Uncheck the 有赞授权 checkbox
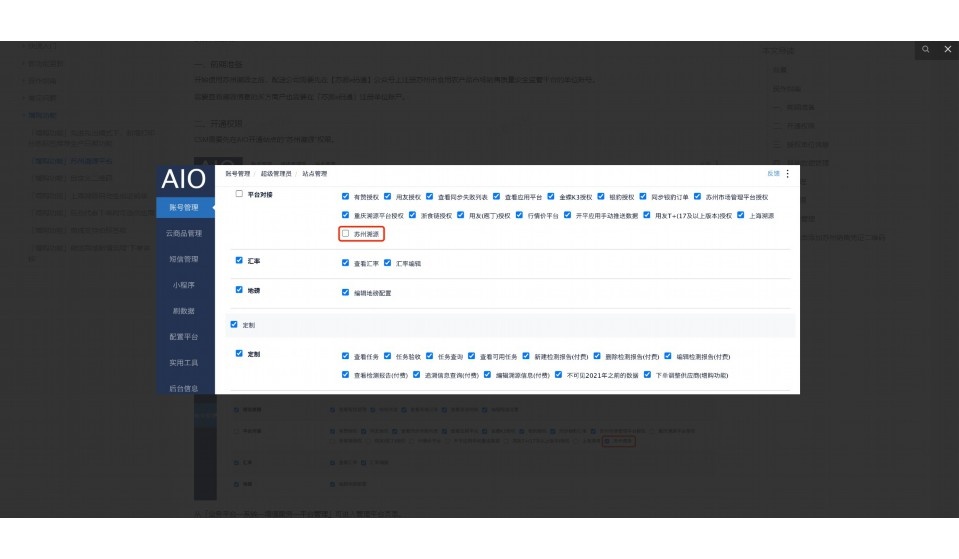The image size is (959, 559). click(x=346, y=197)
